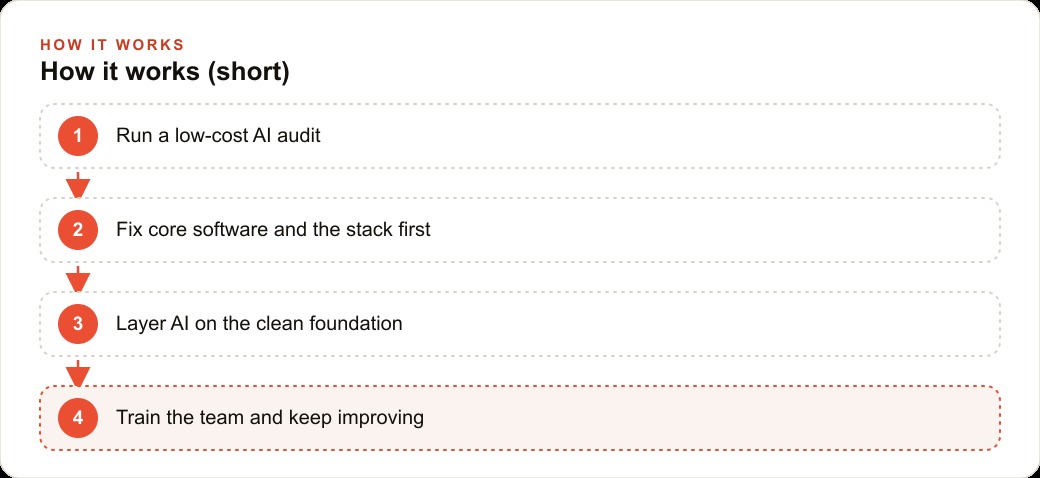The image size is (1040, 478).
Task: Select the "How it works (short)" heading
Action: click(x=165, y=72)
